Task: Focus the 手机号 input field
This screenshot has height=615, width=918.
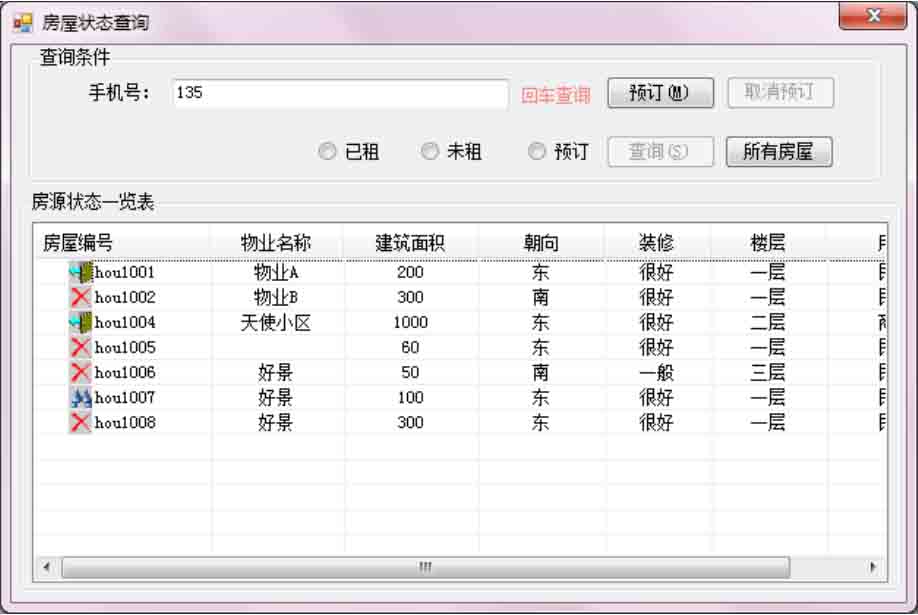Action: pyautogui.click(x=340, y=93)
